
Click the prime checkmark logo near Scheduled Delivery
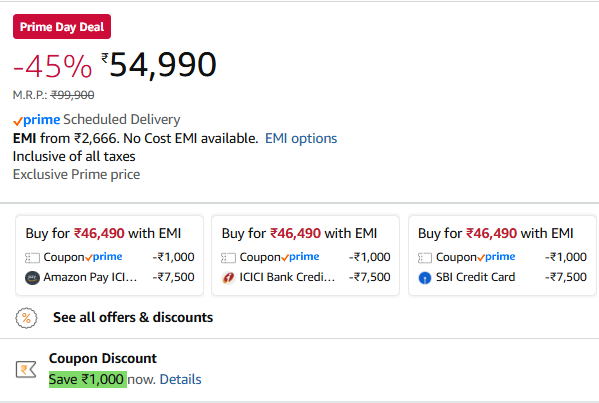[37, 120]
